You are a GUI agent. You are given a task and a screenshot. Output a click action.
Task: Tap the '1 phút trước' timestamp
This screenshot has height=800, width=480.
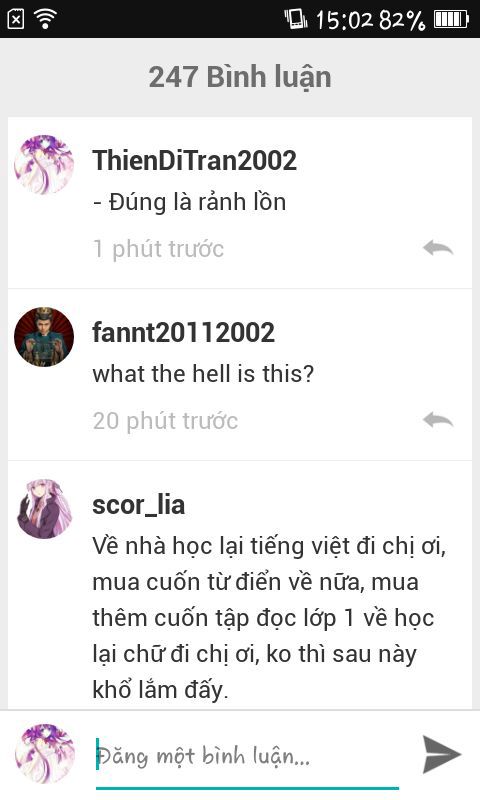click(x=158, y=249)
